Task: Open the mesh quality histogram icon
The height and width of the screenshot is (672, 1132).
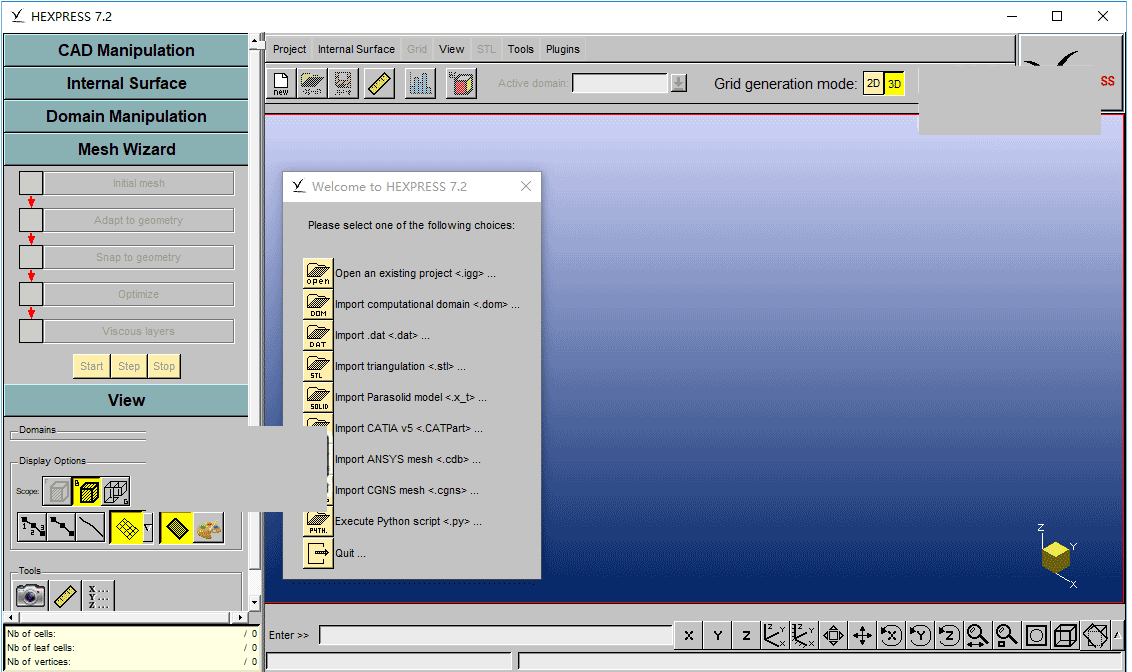Action: 420,84
